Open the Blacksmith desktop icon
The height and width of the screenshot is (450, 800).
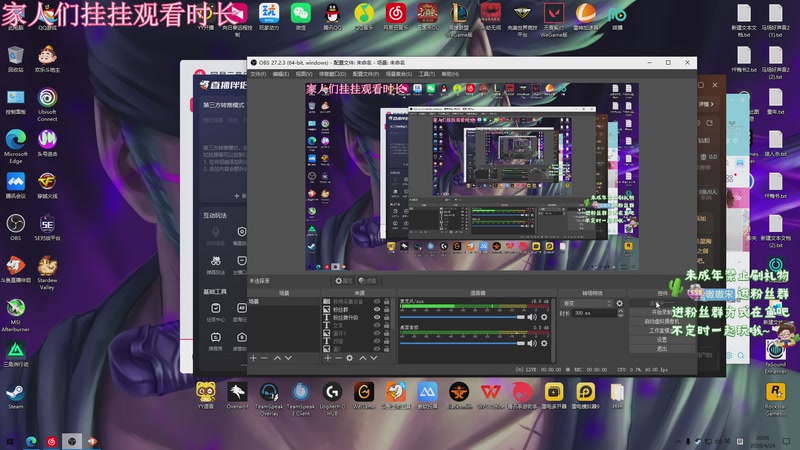pyautogui.click(x=459, y=396)
